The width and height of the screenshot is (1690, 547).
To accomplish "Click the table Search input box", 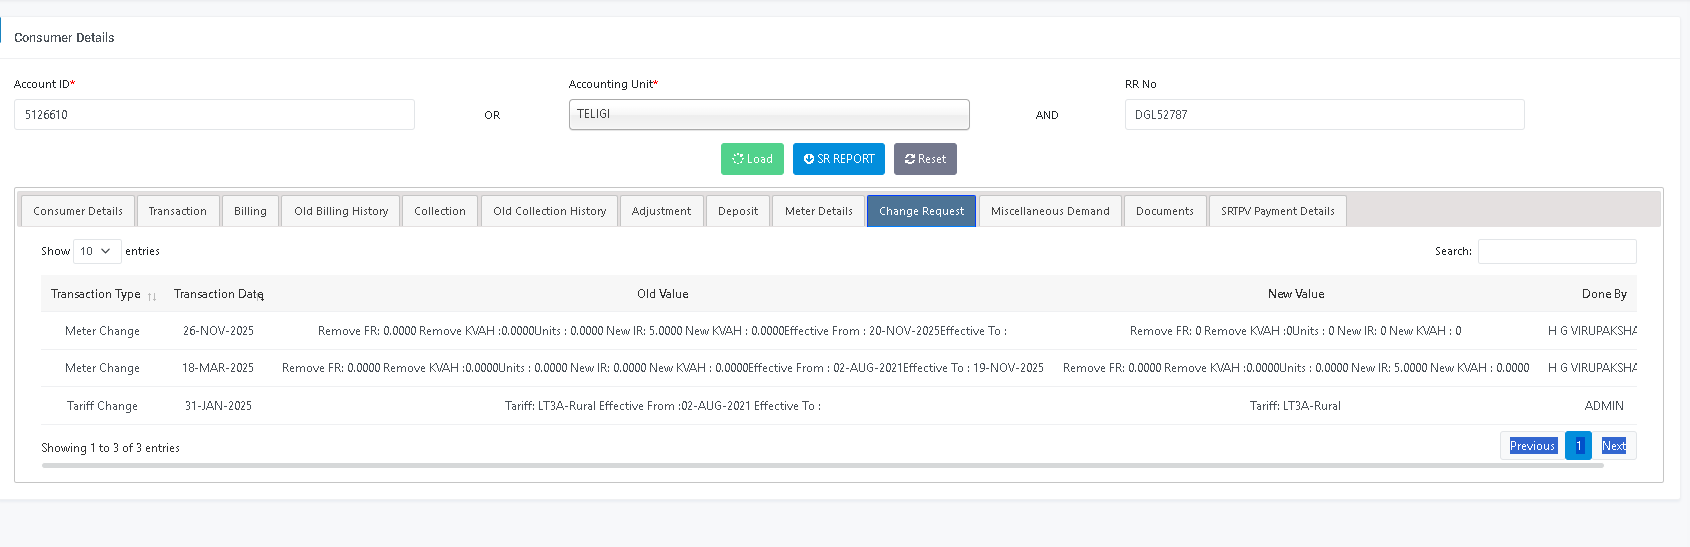I will pos(1557,251).
